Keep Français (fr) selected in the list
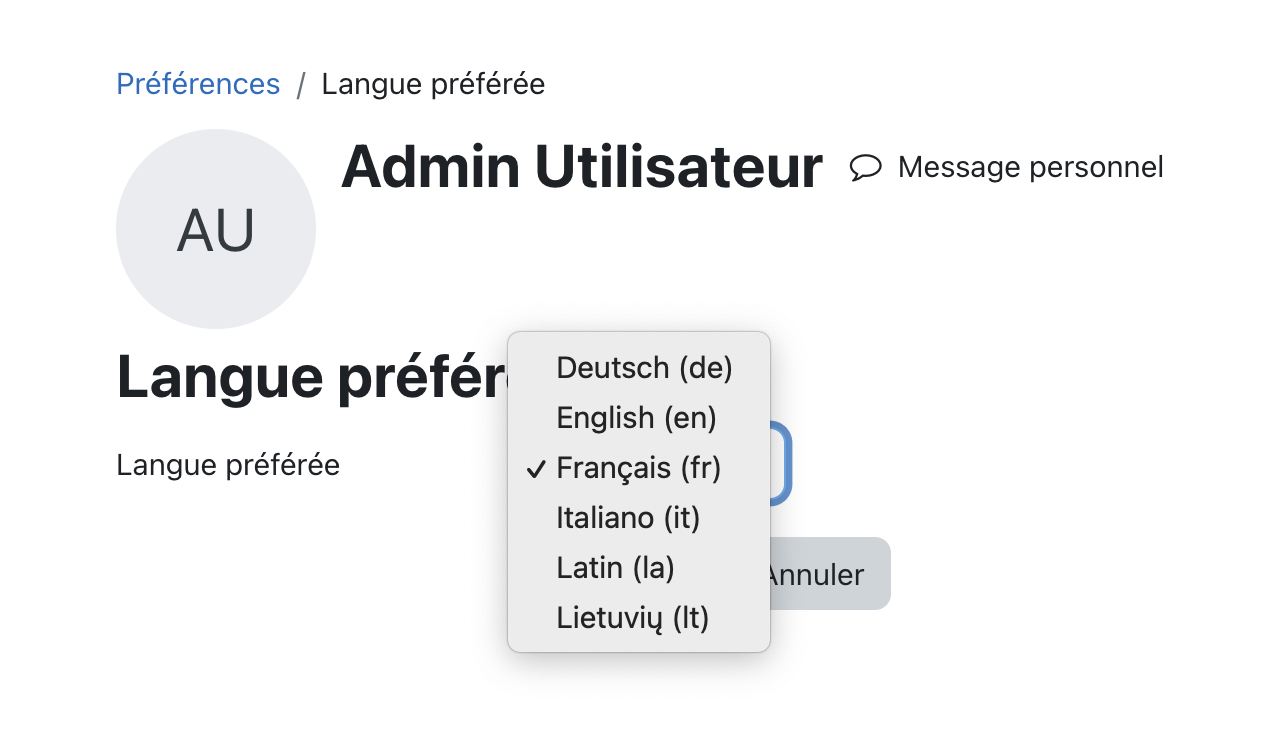 click(x=639, y=468)
